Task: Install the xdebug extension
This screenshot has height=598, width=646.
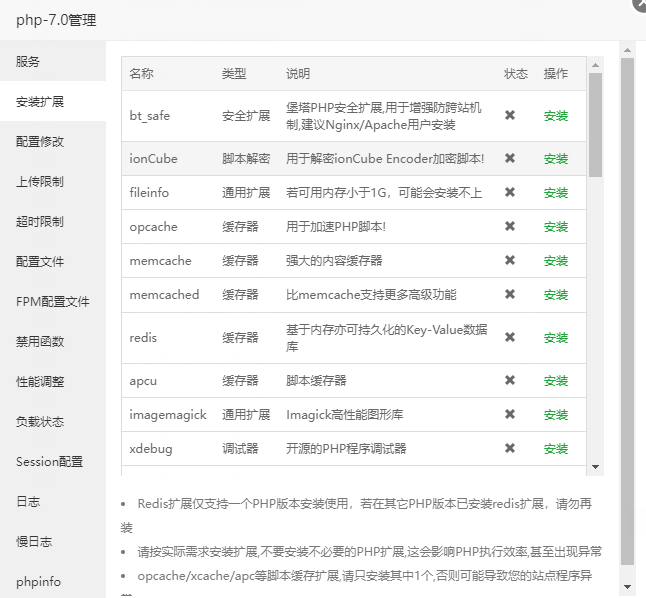Action: 556,448
